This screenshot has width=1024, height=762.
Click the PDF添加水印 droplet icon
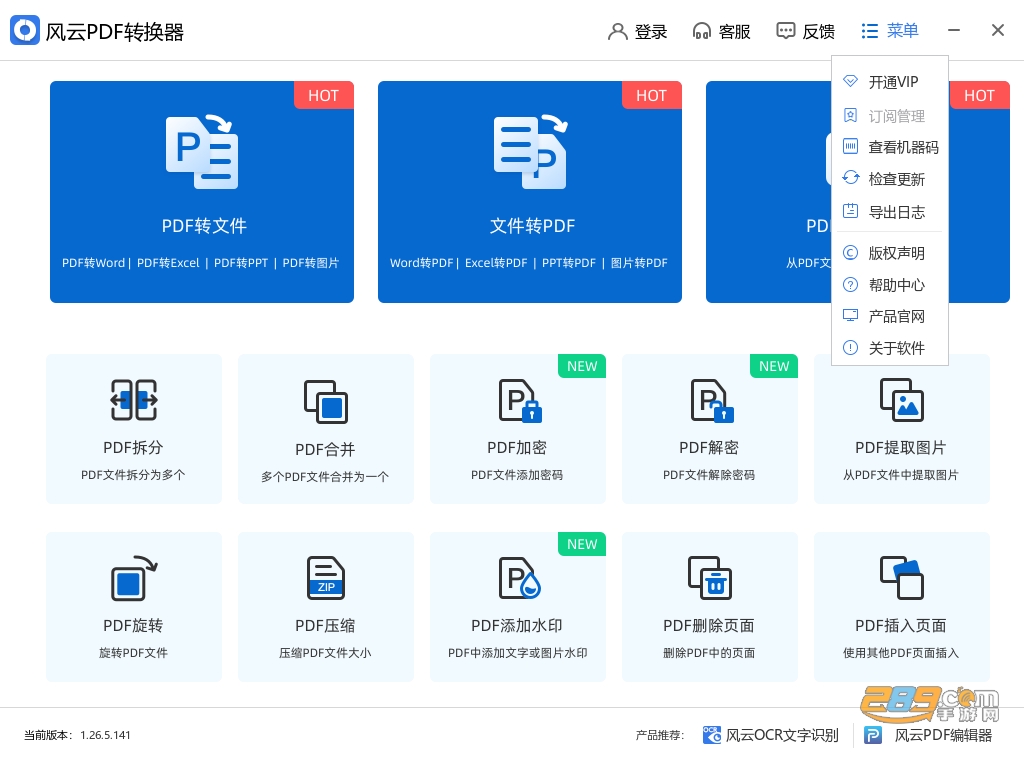tap(520, 578)
